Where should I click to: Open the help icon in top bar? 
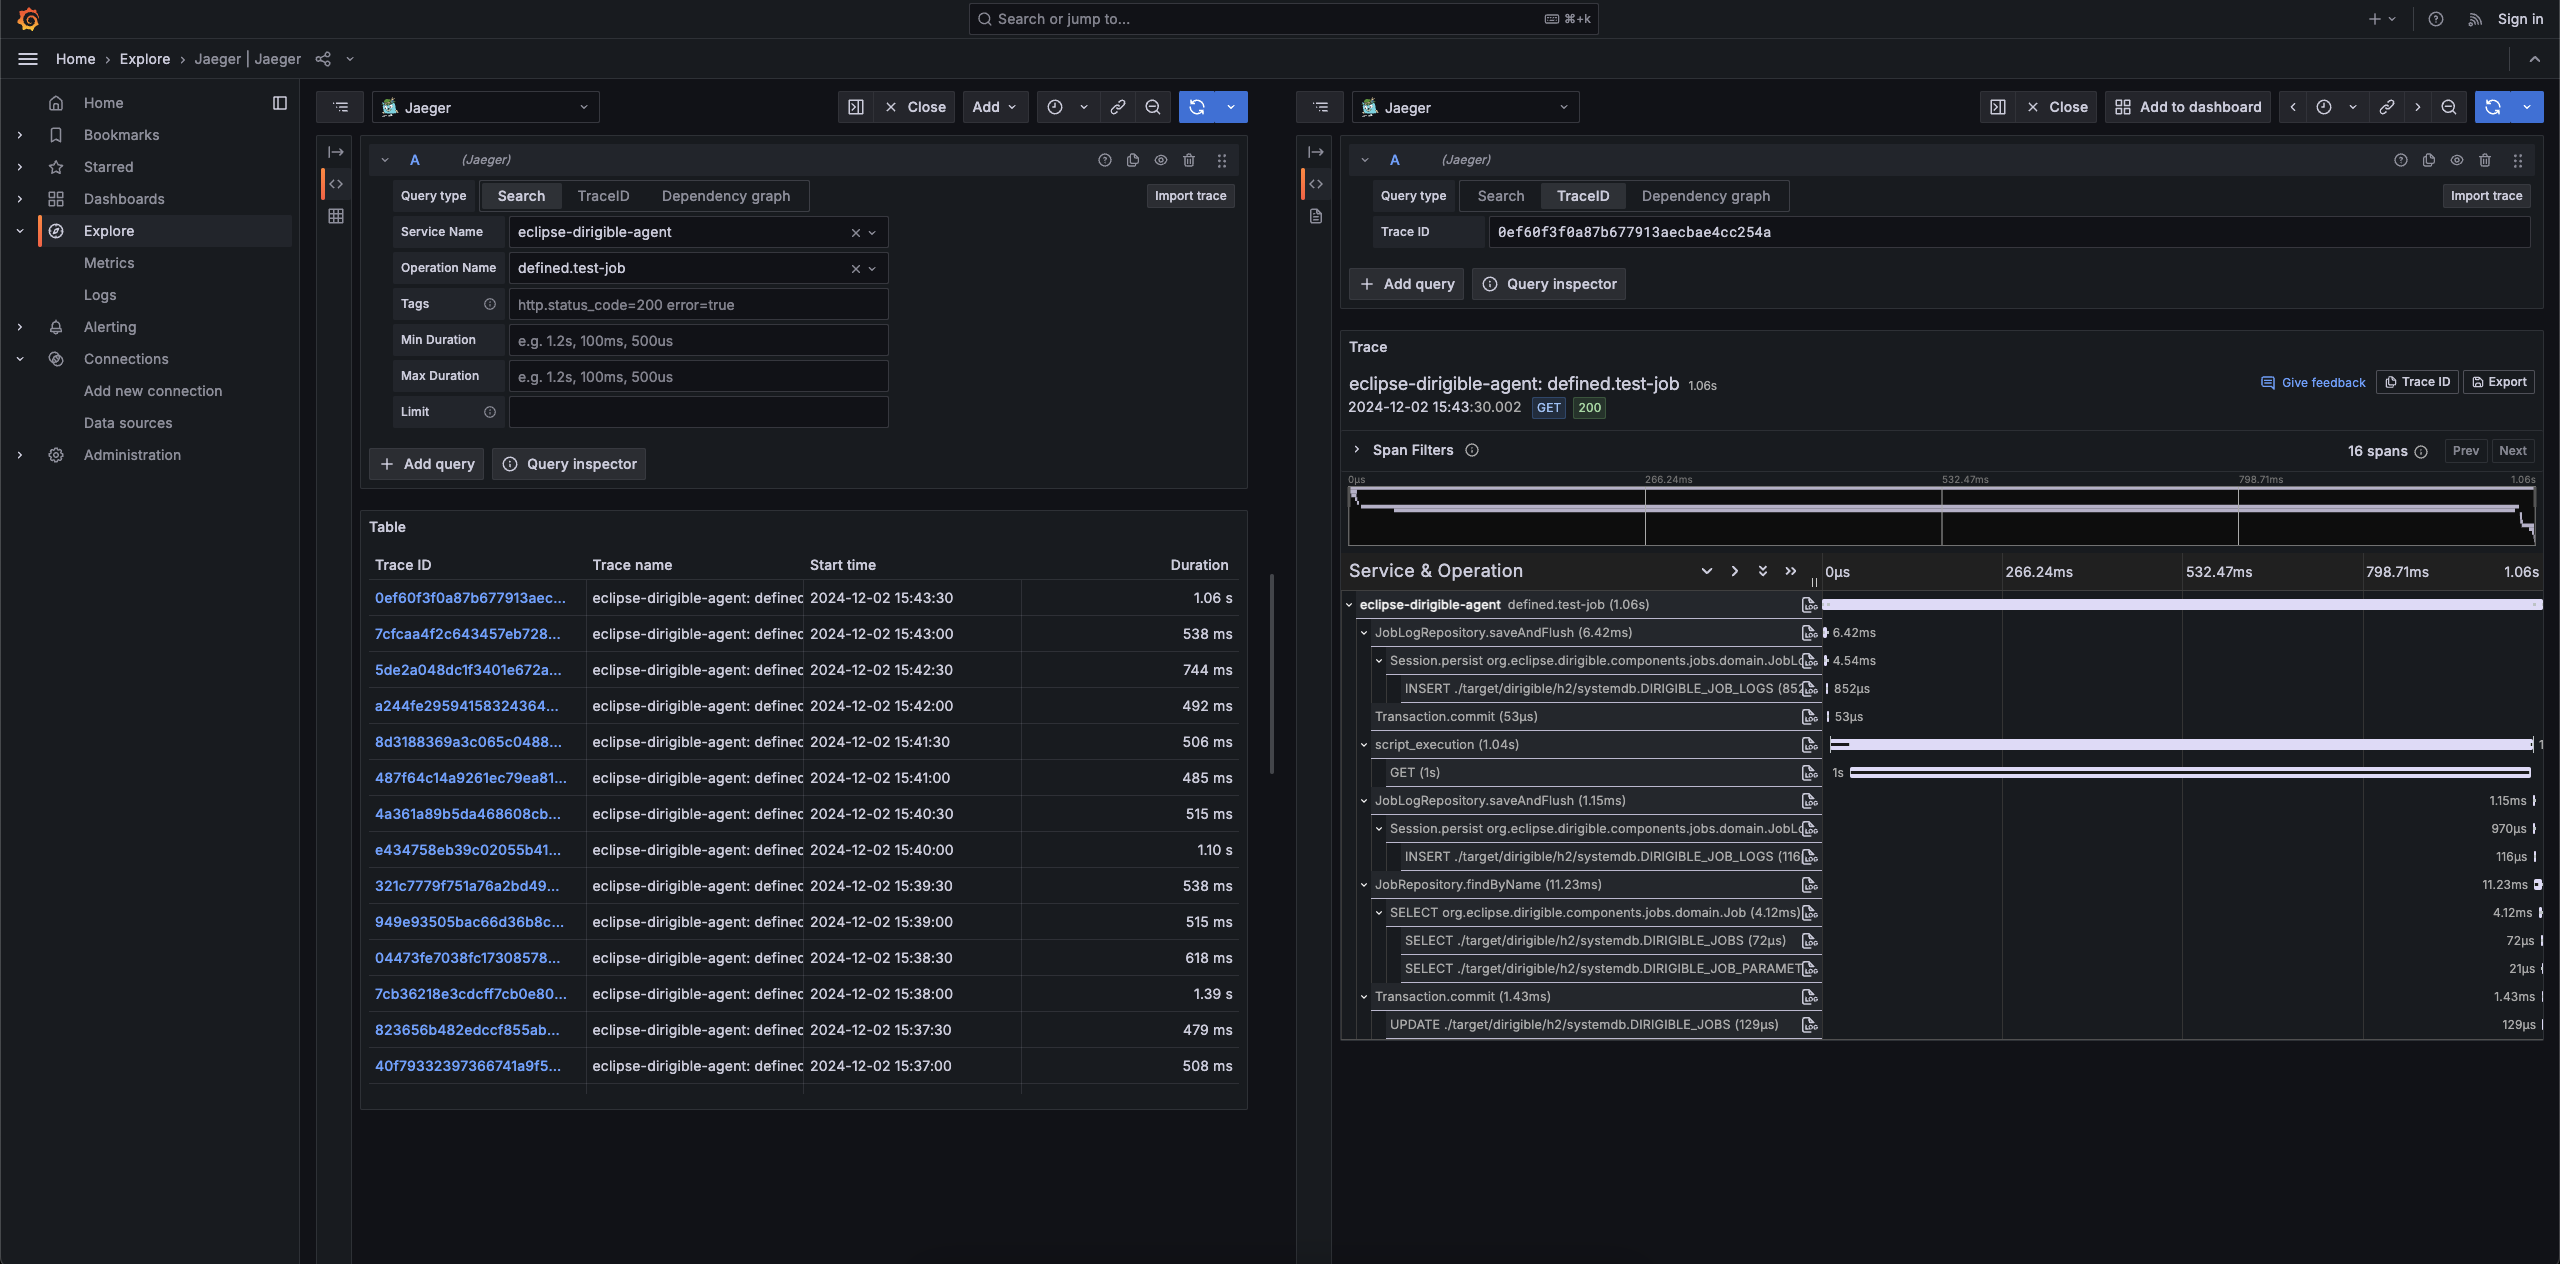click(2436, 19)
